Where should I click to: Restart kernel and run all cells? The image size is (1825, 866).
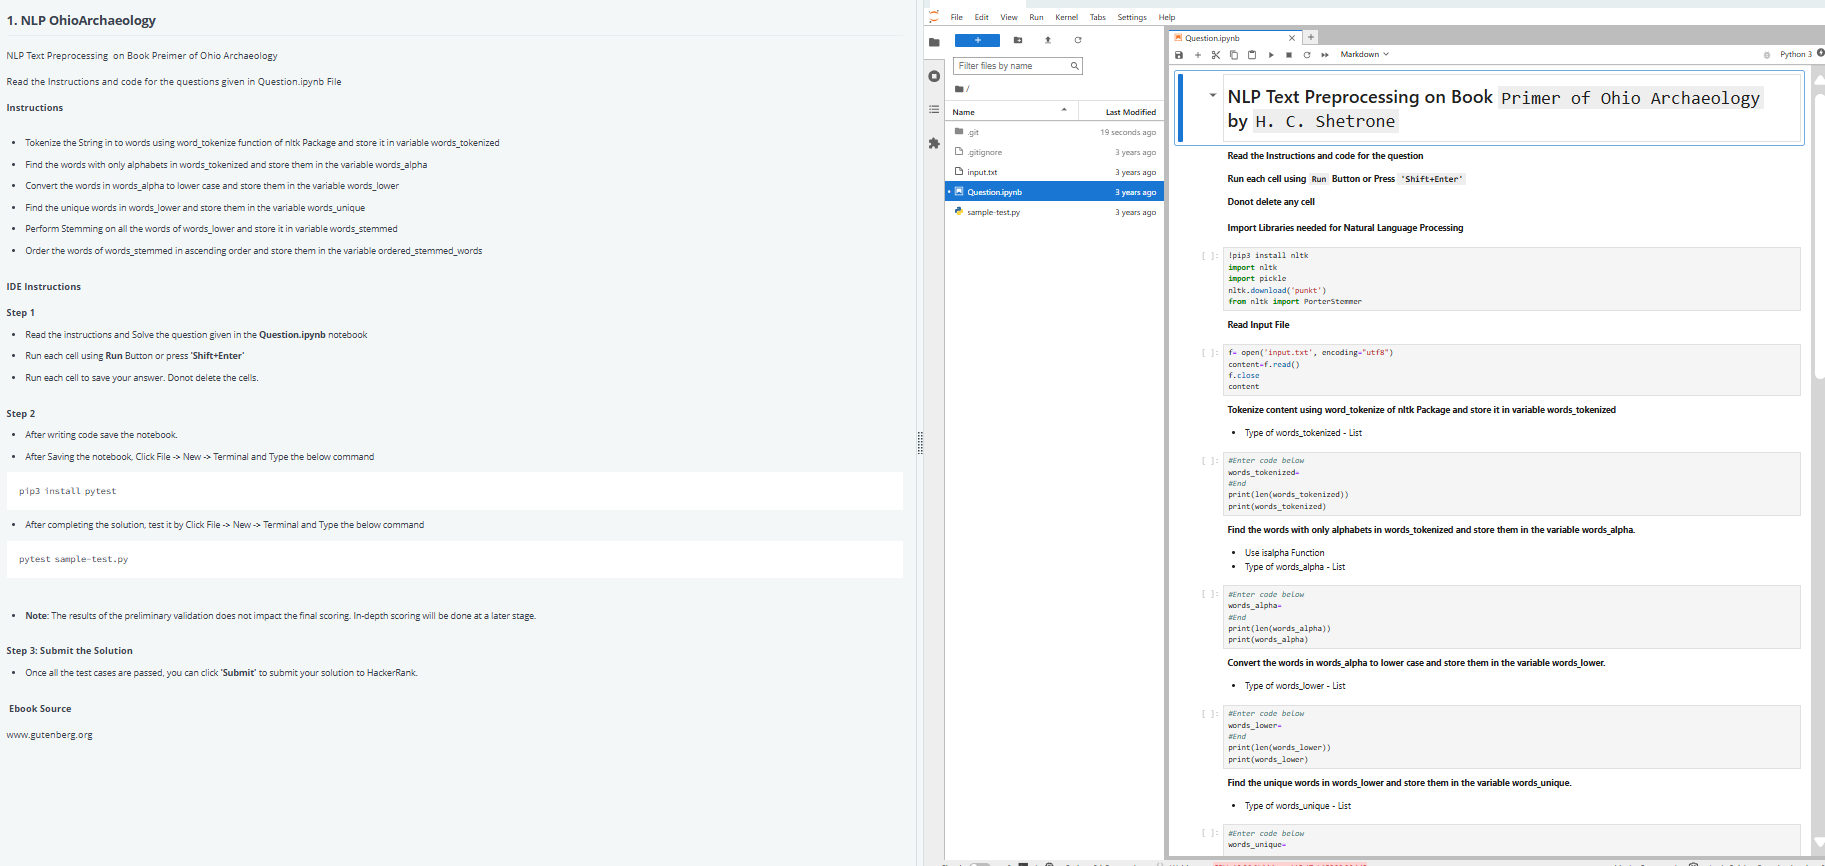pyautogui.click(x=1325, y=55)
